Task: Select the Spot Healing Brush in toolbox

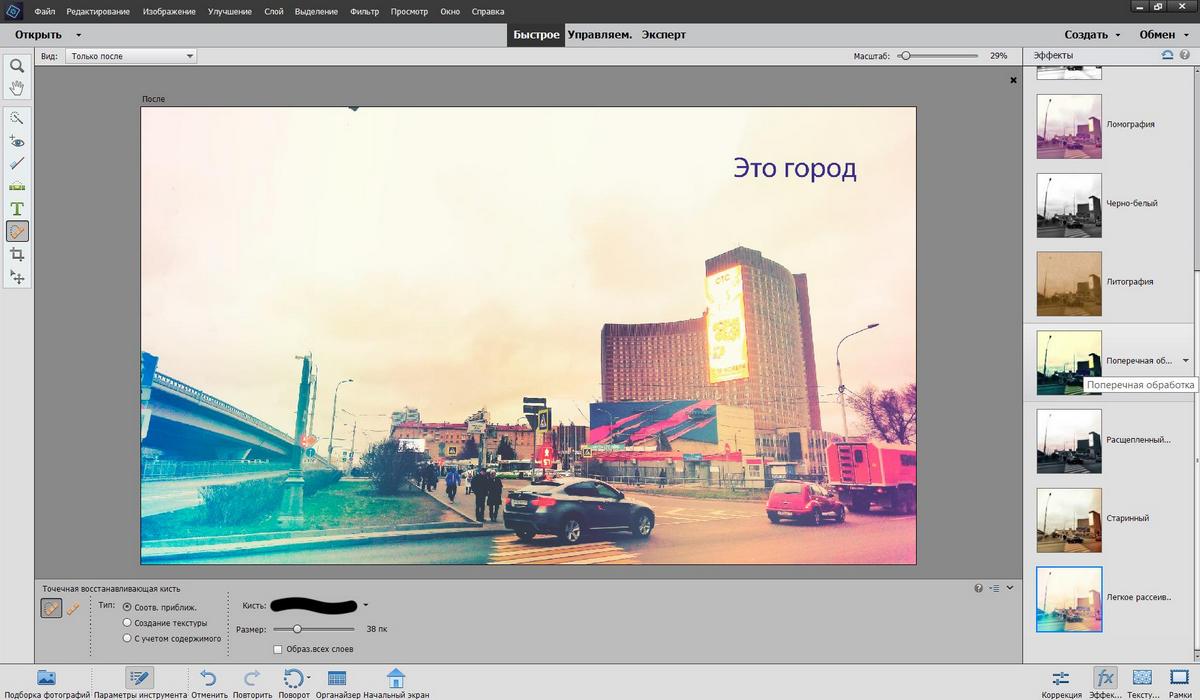Action: click(17, 232)
